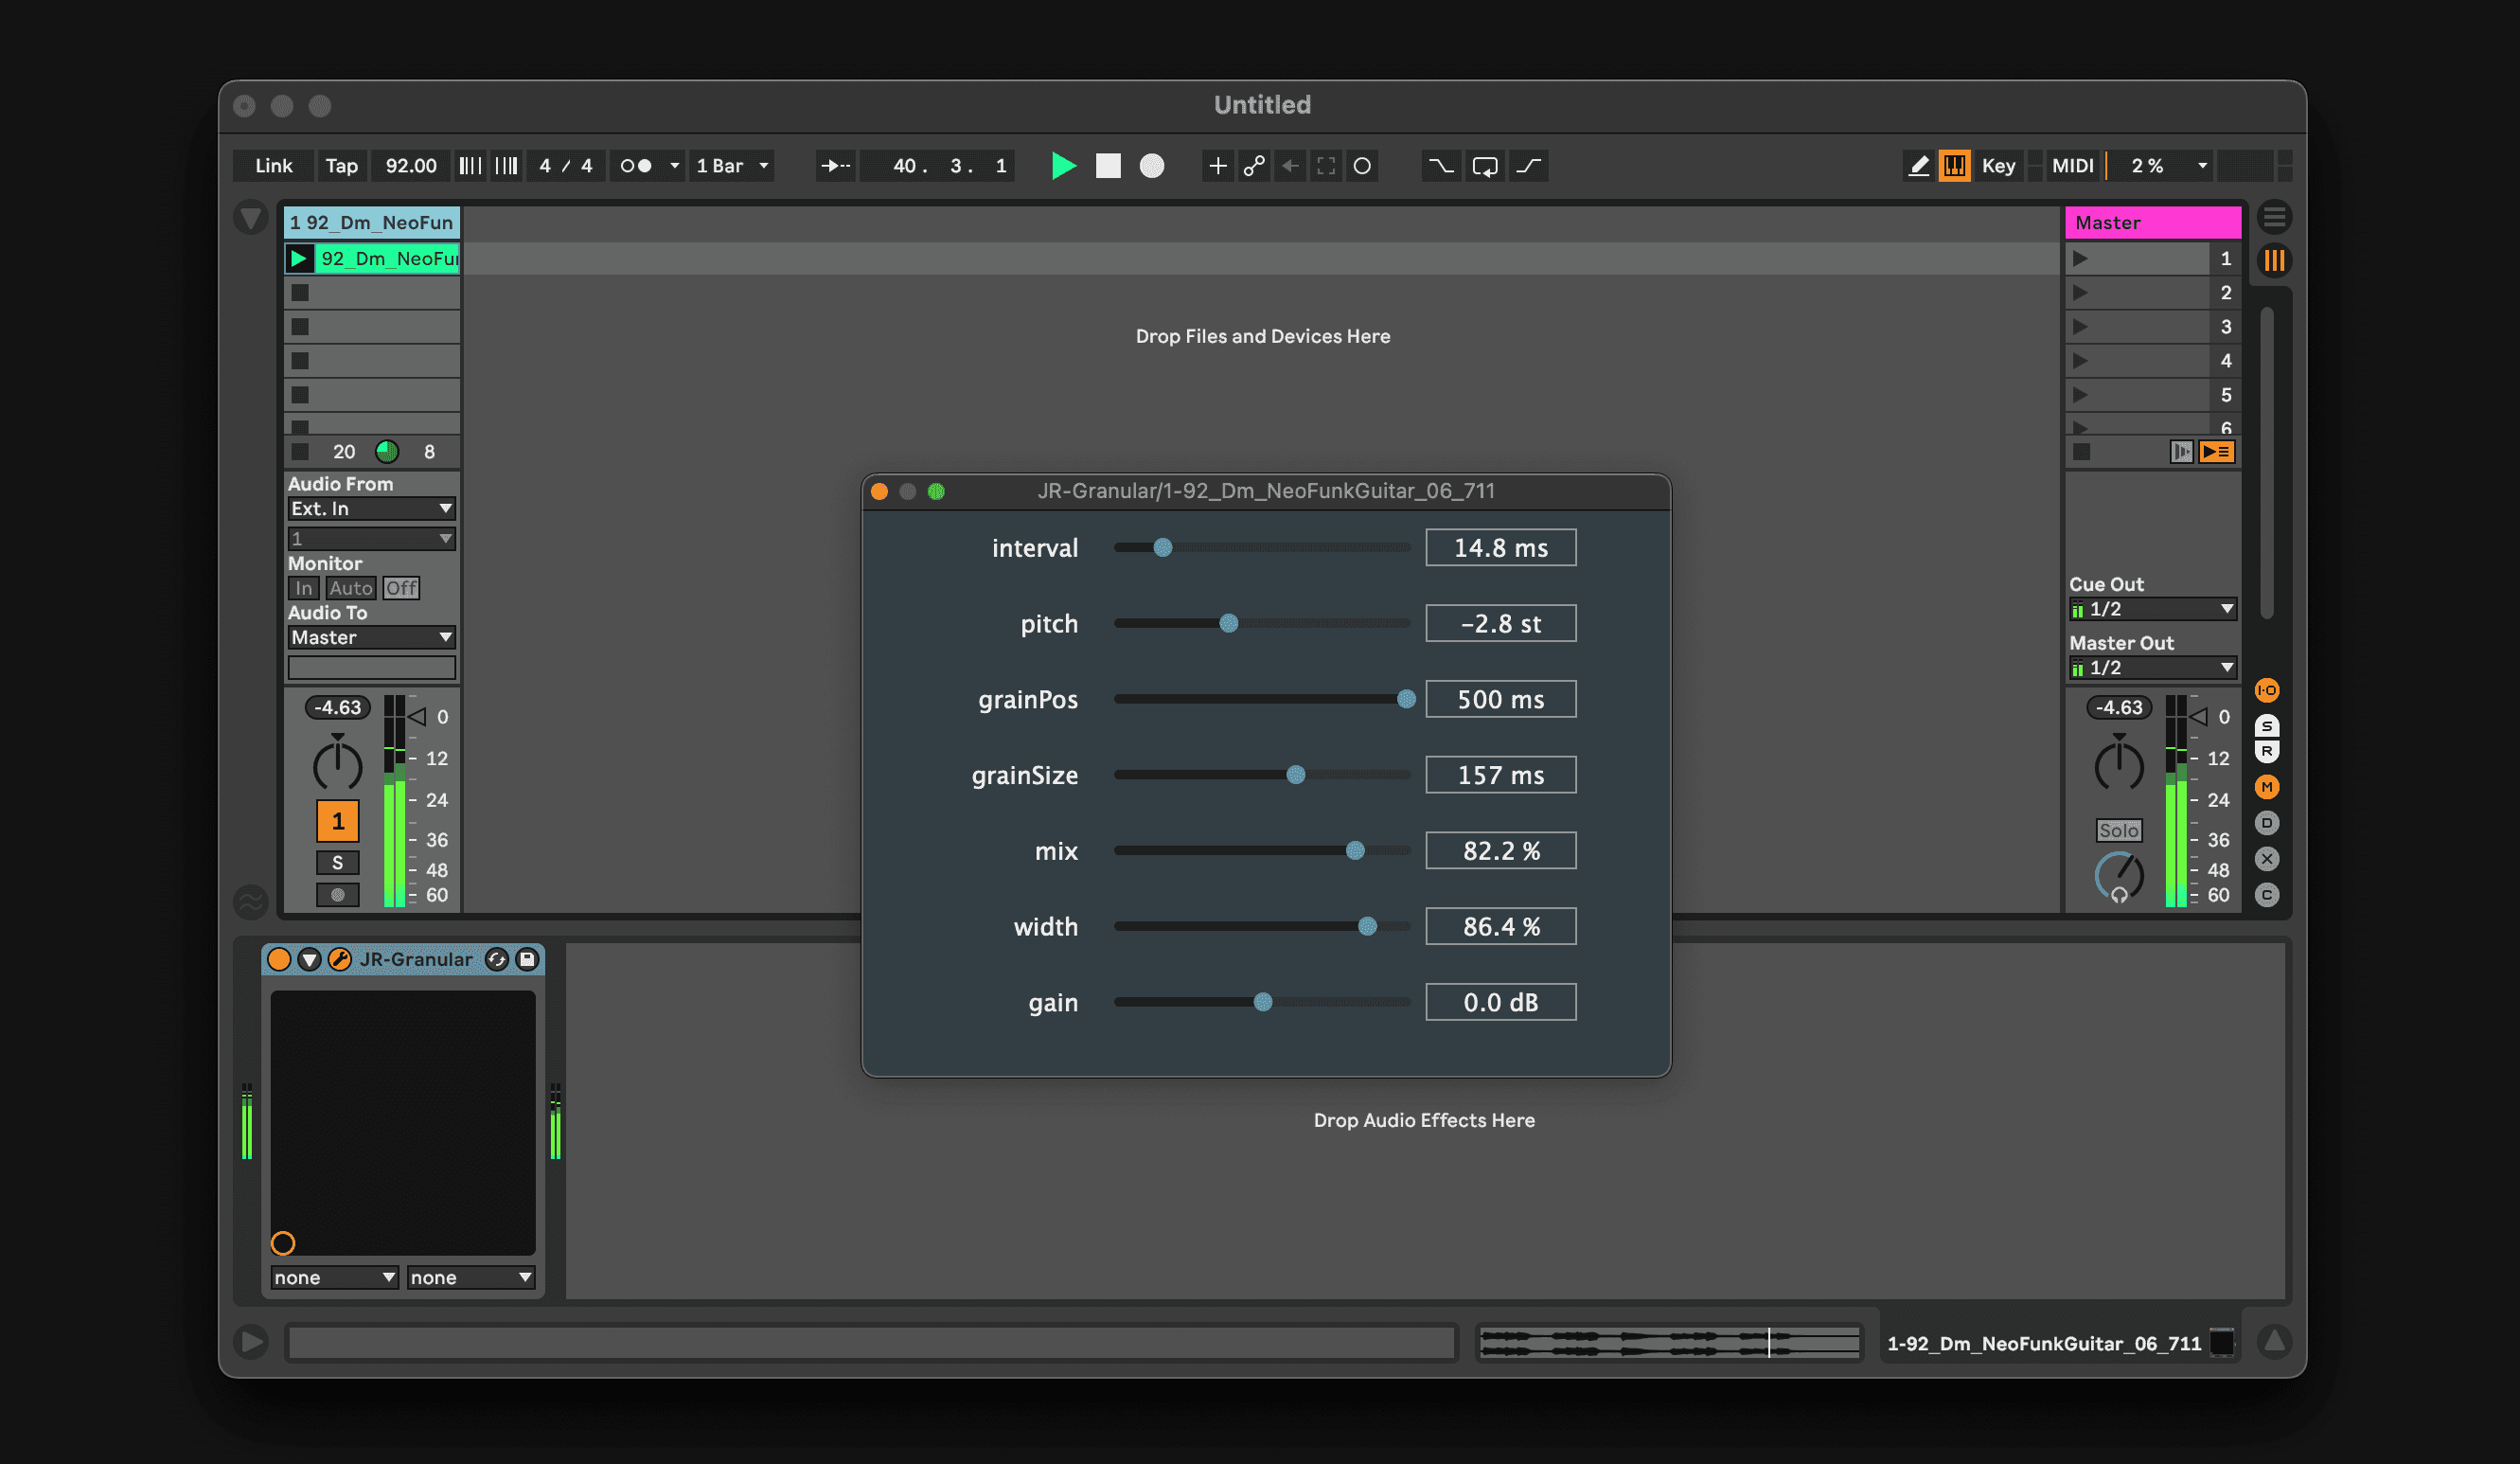Toggle JR-Granular device activator on/off
The image size is (2520, 1464).
coord(279,959)
